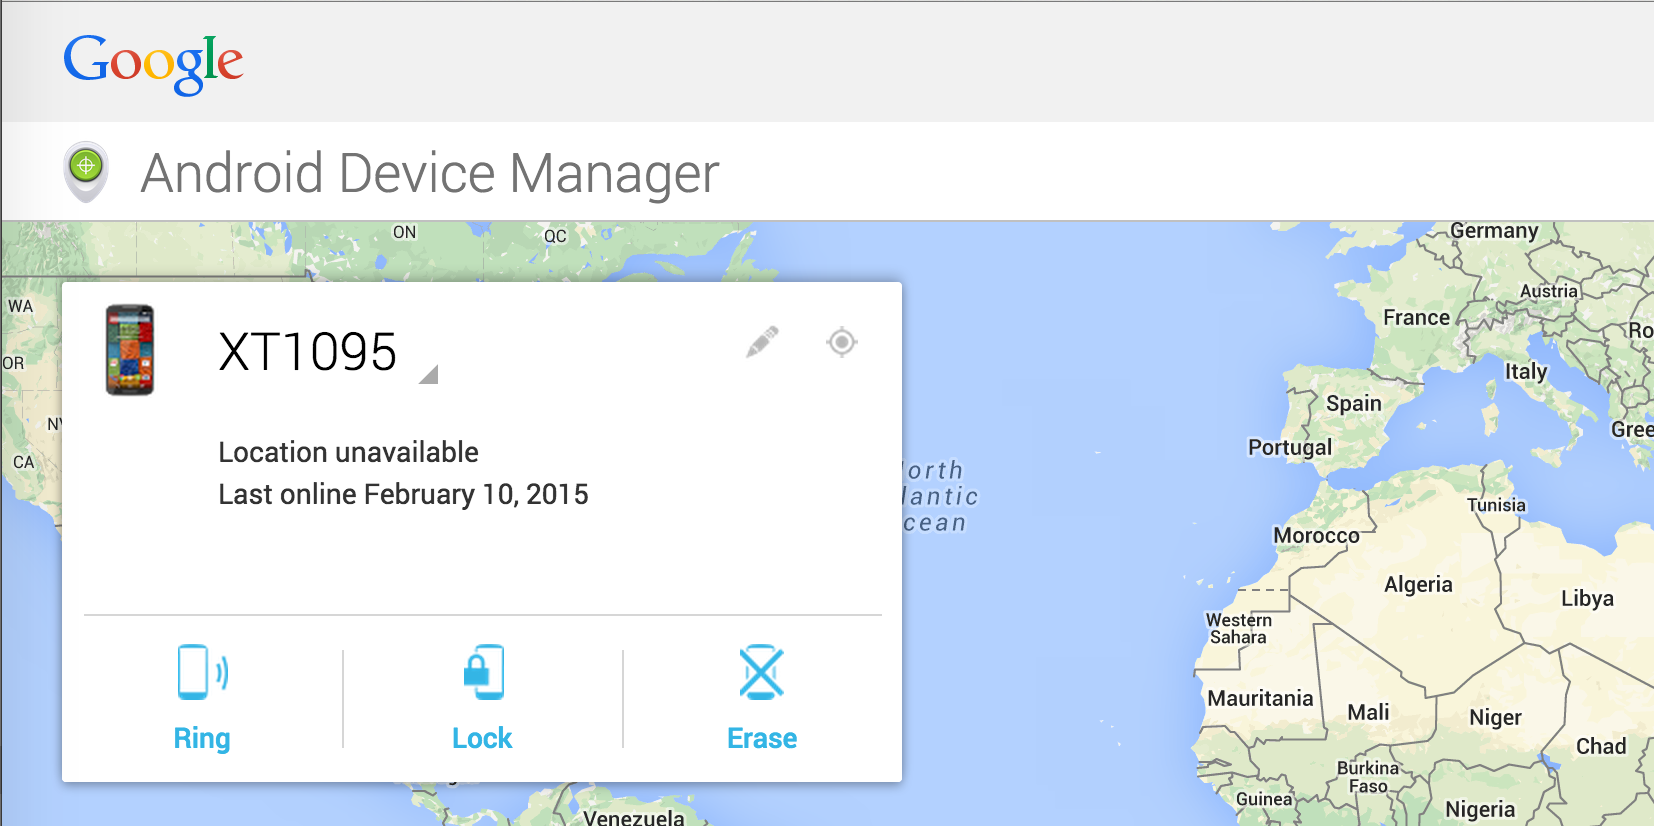Screen dimensions: 1654x826
Task: Click France label on the map
Action: tap(1416, 317)
